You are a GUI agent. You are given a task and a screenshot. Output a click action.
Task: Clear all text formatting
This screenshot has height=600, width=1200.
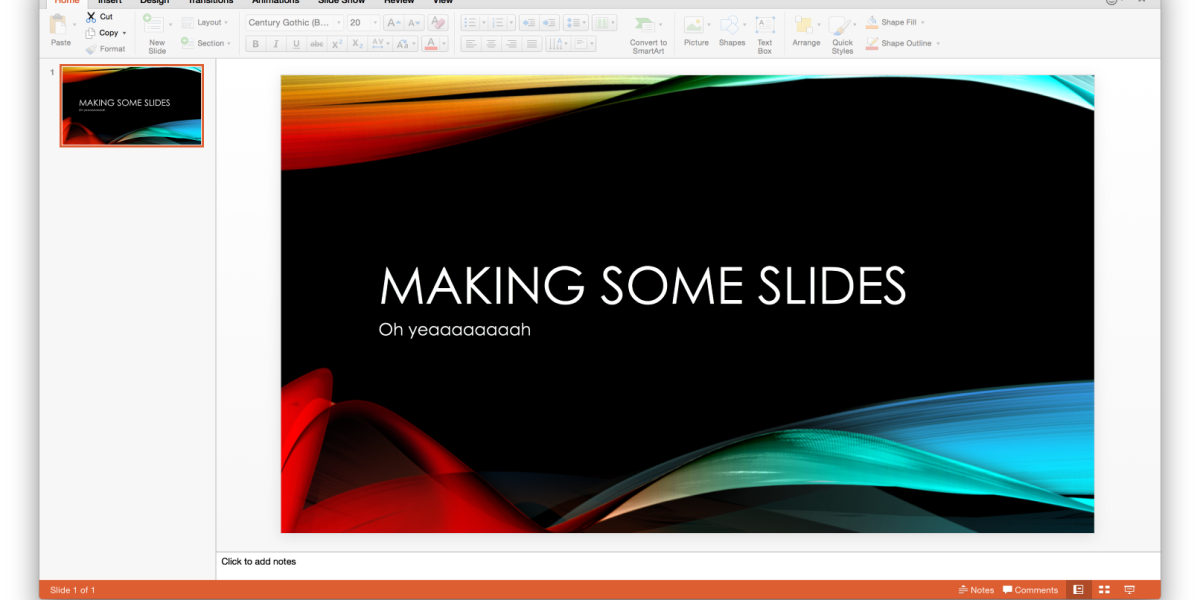click(438, 22)
